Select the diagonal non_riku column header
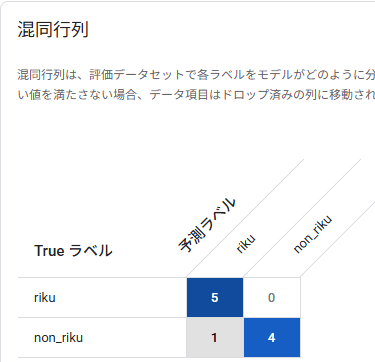The height and width of the screenshot is (362, 375). pyautogui.click(x=313, y=234)
